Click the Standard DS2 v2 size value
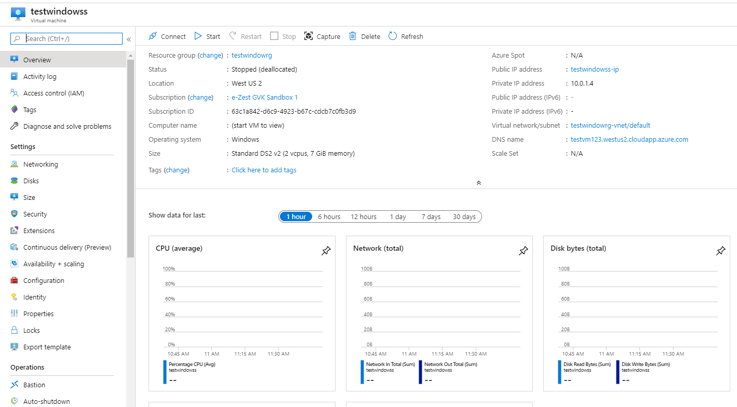The height and width of the screenshot is (407, 737). tap(293, 154)
